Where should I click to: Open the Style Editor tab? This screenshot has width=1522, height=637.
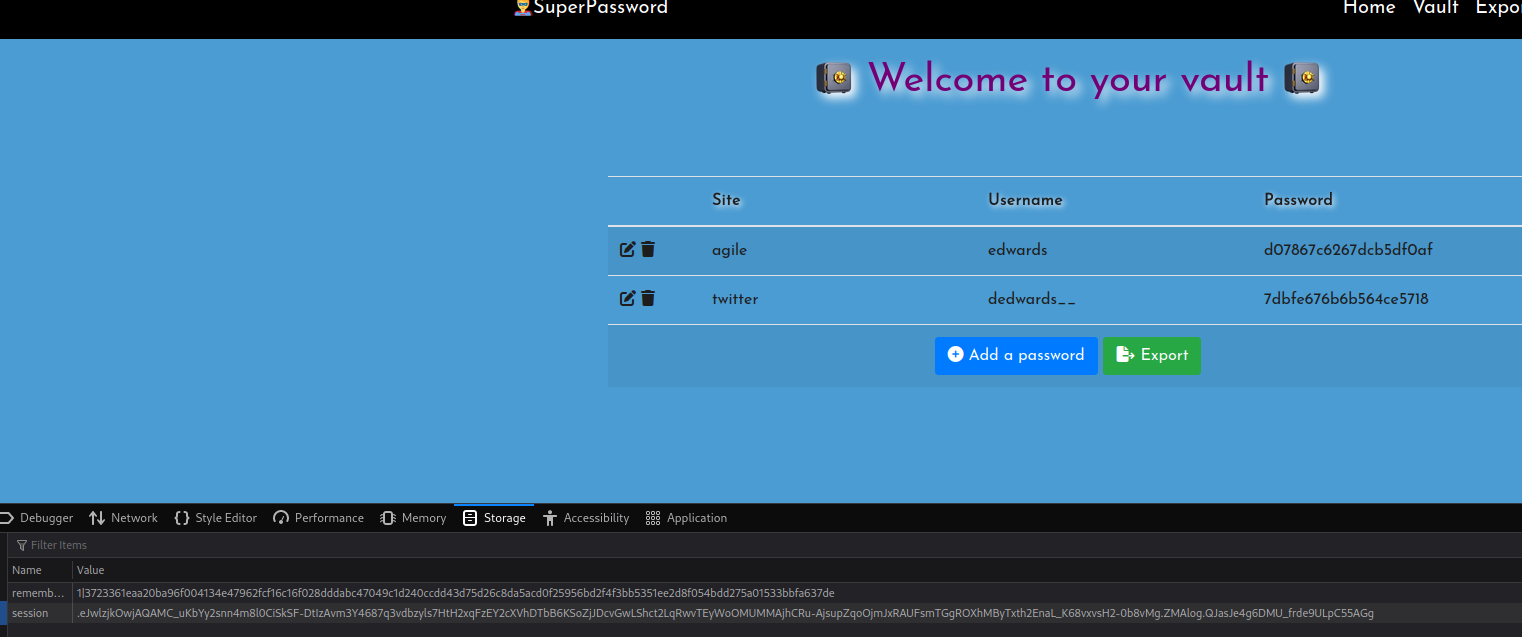(x=215, y=518)
